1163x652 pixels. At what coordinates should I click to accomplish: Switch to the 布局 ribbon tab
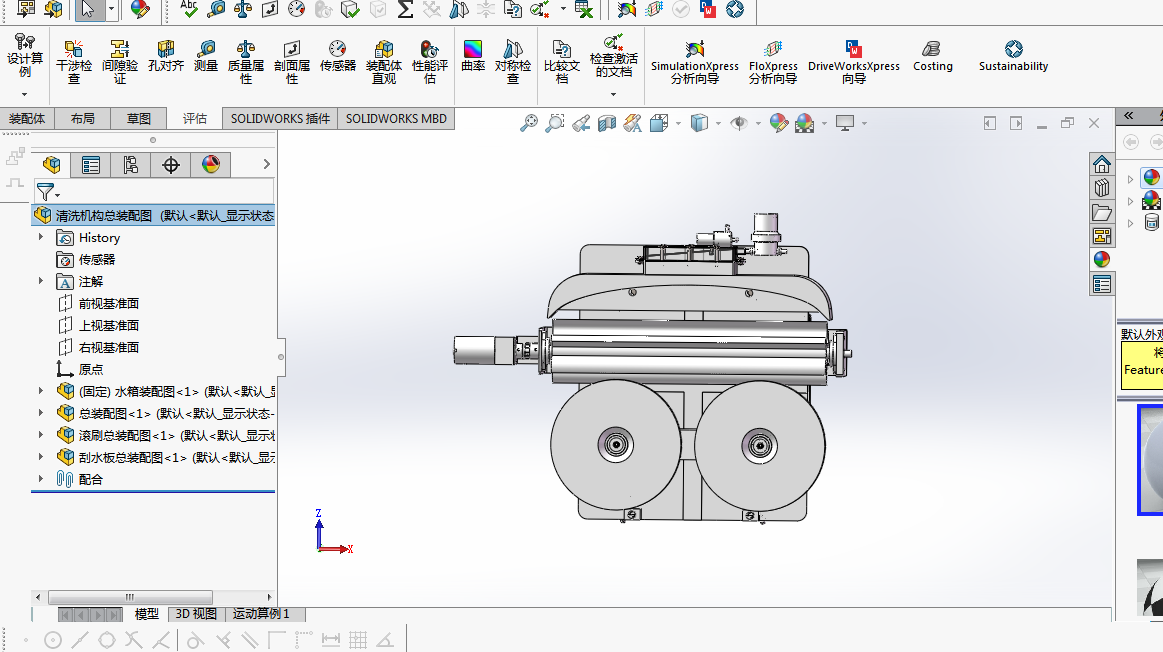[x=82, y=119]
